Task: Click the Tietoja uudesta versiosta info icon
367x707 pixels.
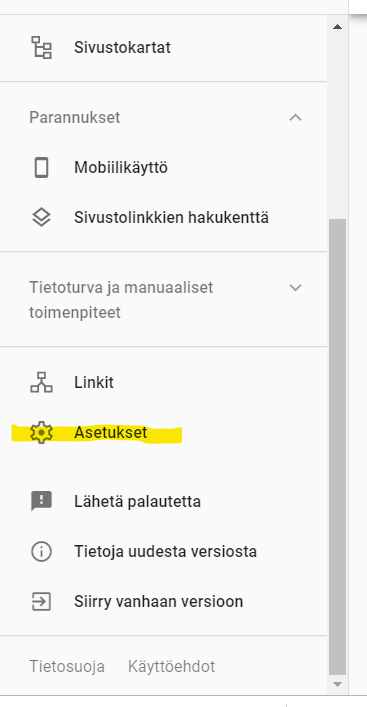Action: tap(41, 551)
